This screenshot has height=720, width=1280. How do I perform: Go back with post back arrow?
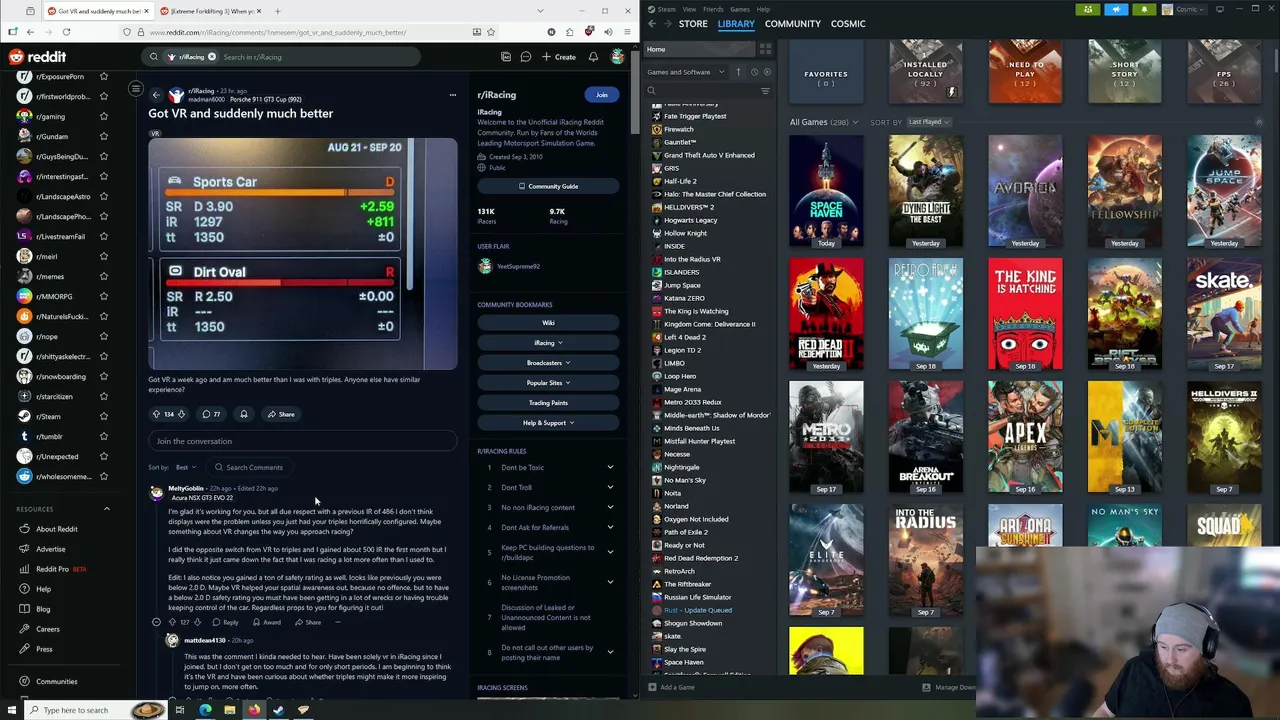click(x=156, y=95)
